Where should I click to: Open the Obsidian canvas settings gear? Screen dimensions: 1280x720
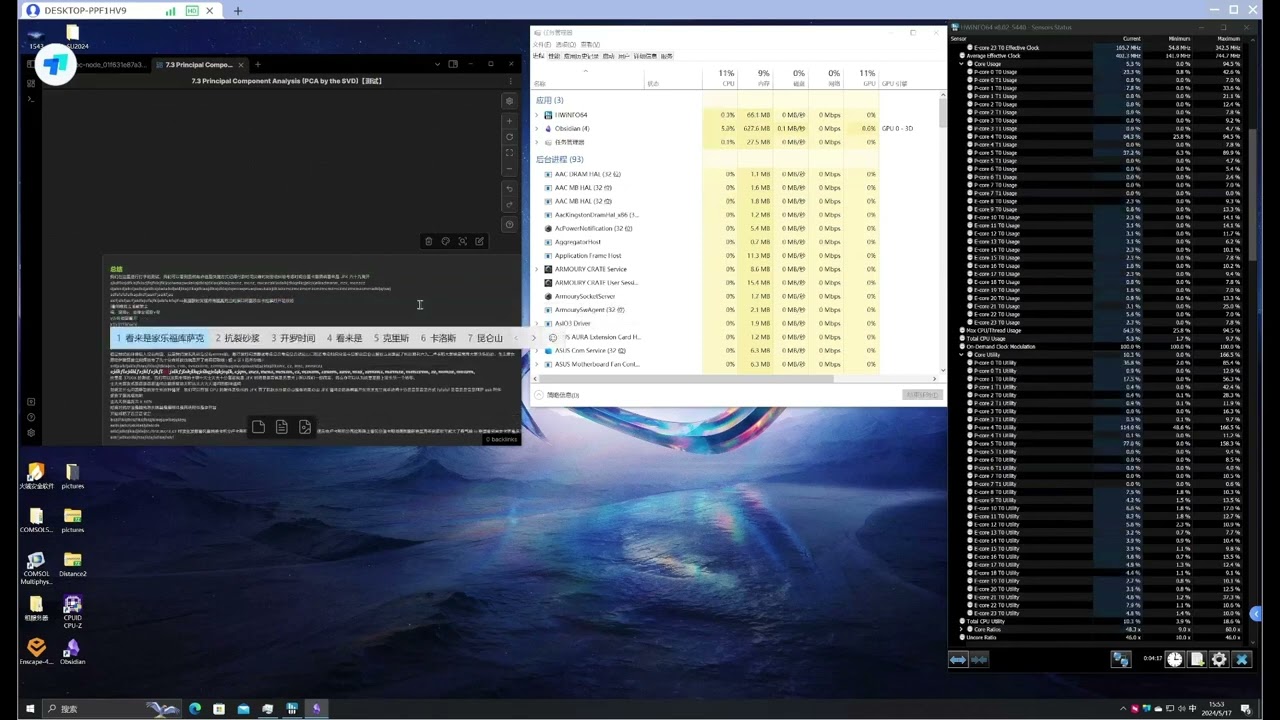click(510, 101)
